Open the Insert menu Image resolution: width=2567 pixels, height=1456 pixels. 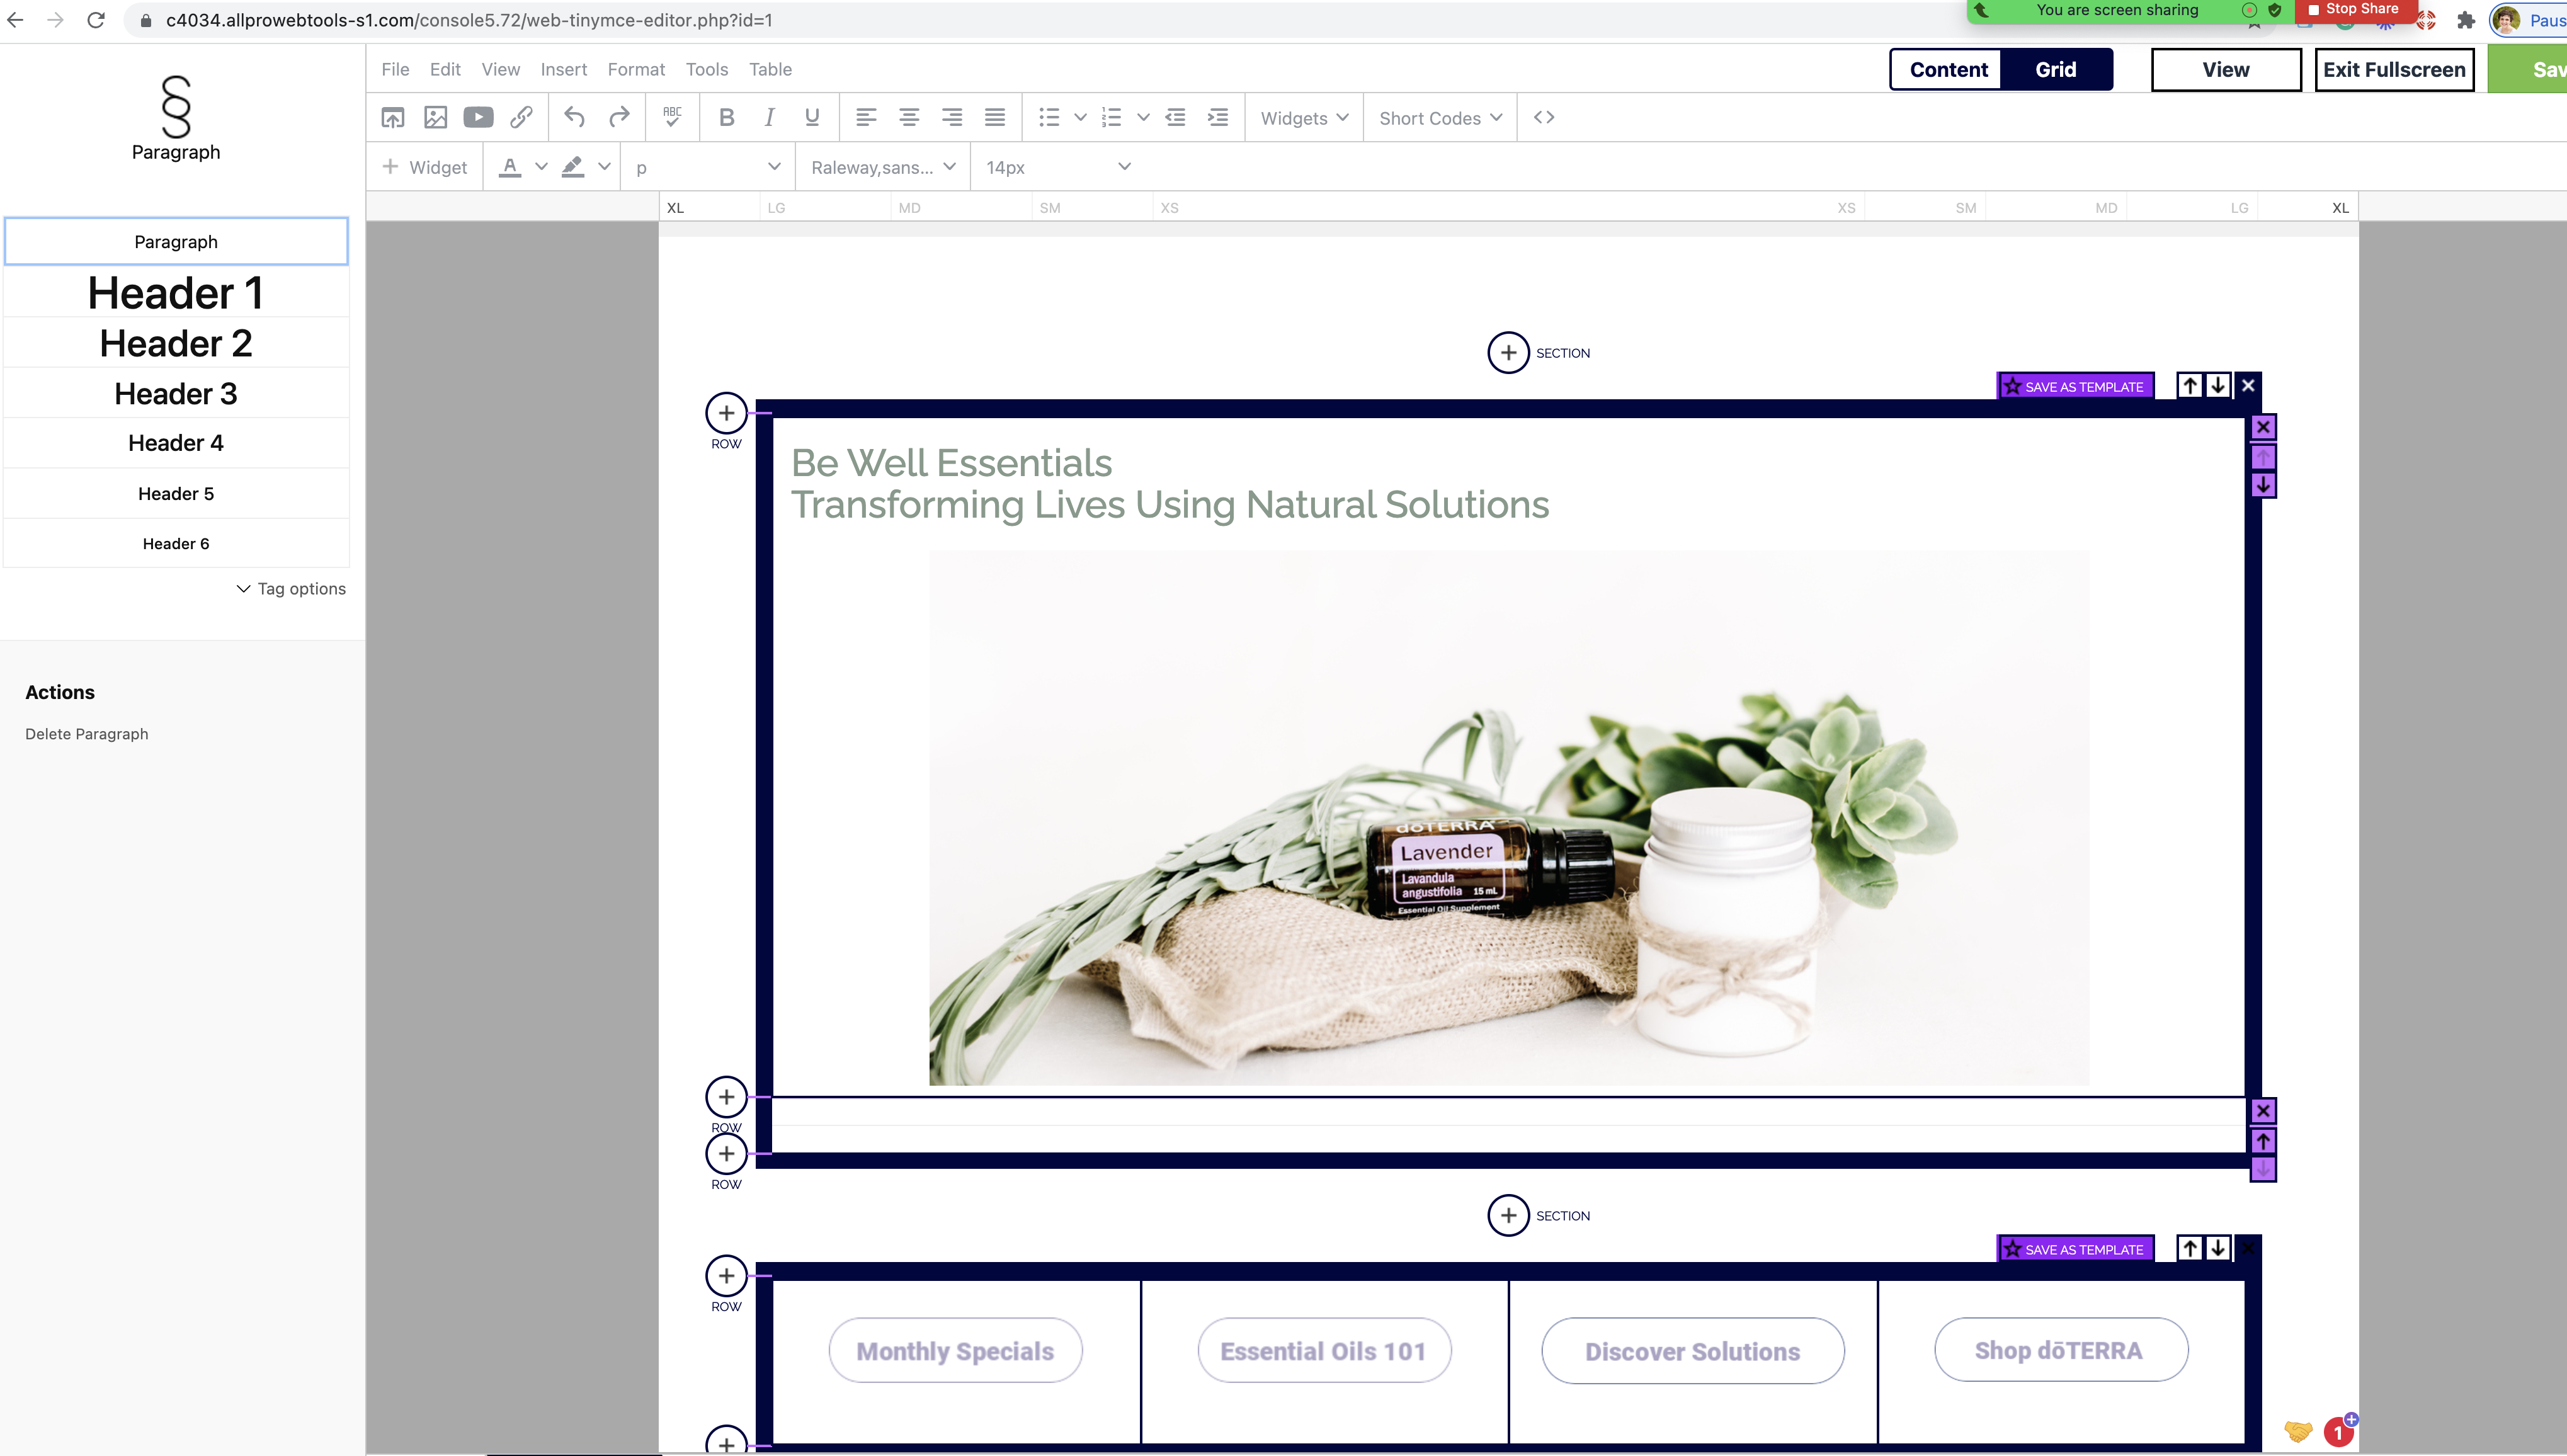[563, 70]
